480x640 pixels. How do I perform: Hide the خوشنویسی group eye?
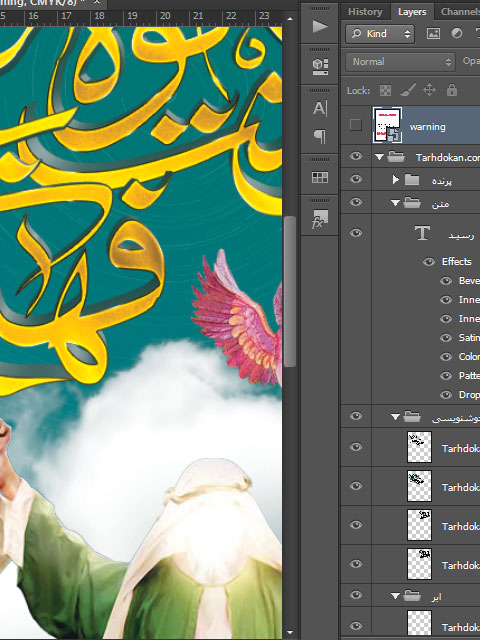tap(356, 416)
